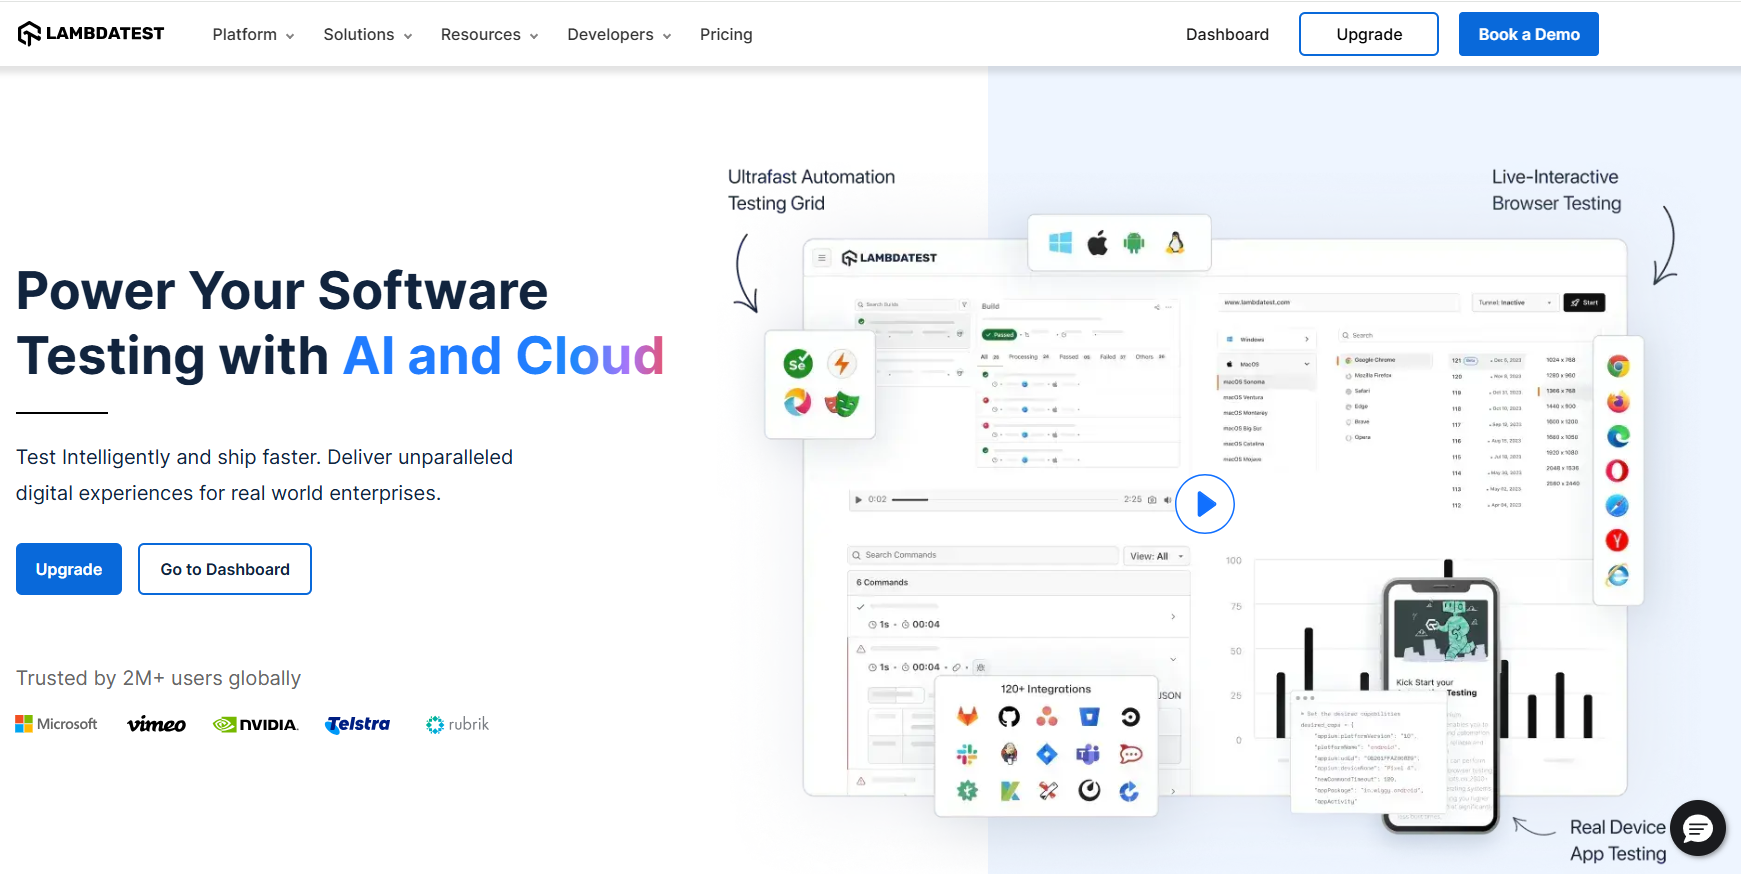1741x874 pixels.
Task: Click the Safari compass icon in browser strip
Action: click(1618, 506)
